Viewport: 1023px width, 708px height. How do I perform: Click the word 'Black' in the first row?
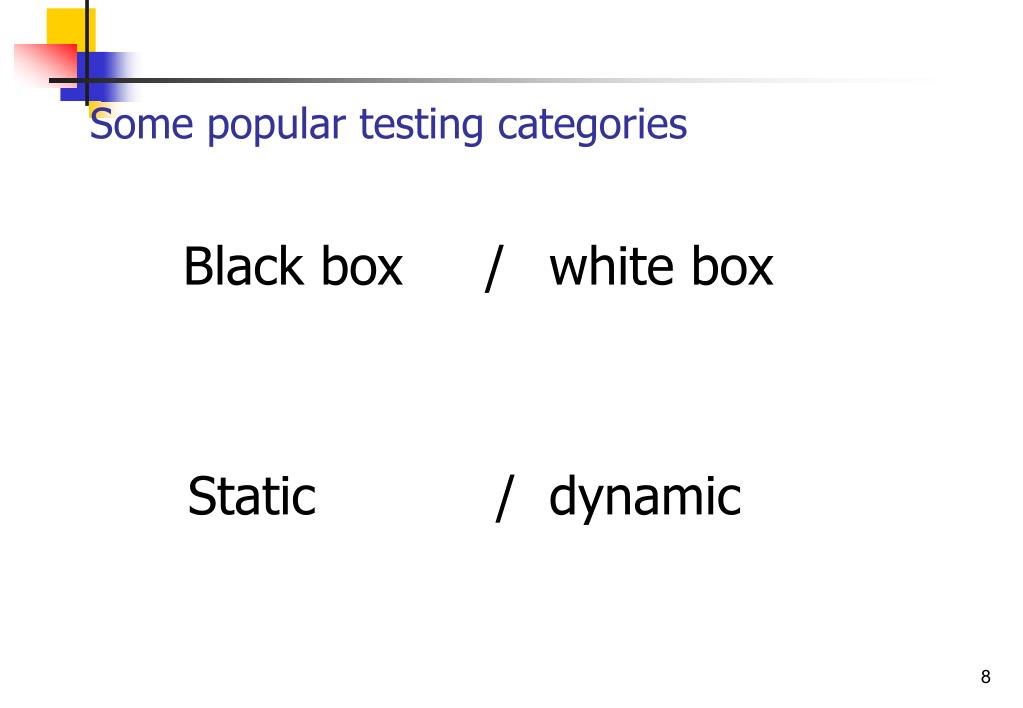(243, 266)
